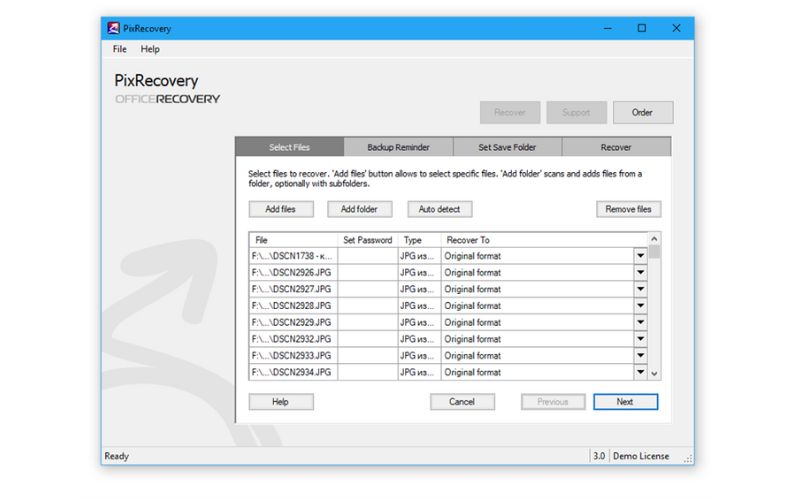
Task: Select file DSCN2934.JPG in the list
Action: coord(291,372)
